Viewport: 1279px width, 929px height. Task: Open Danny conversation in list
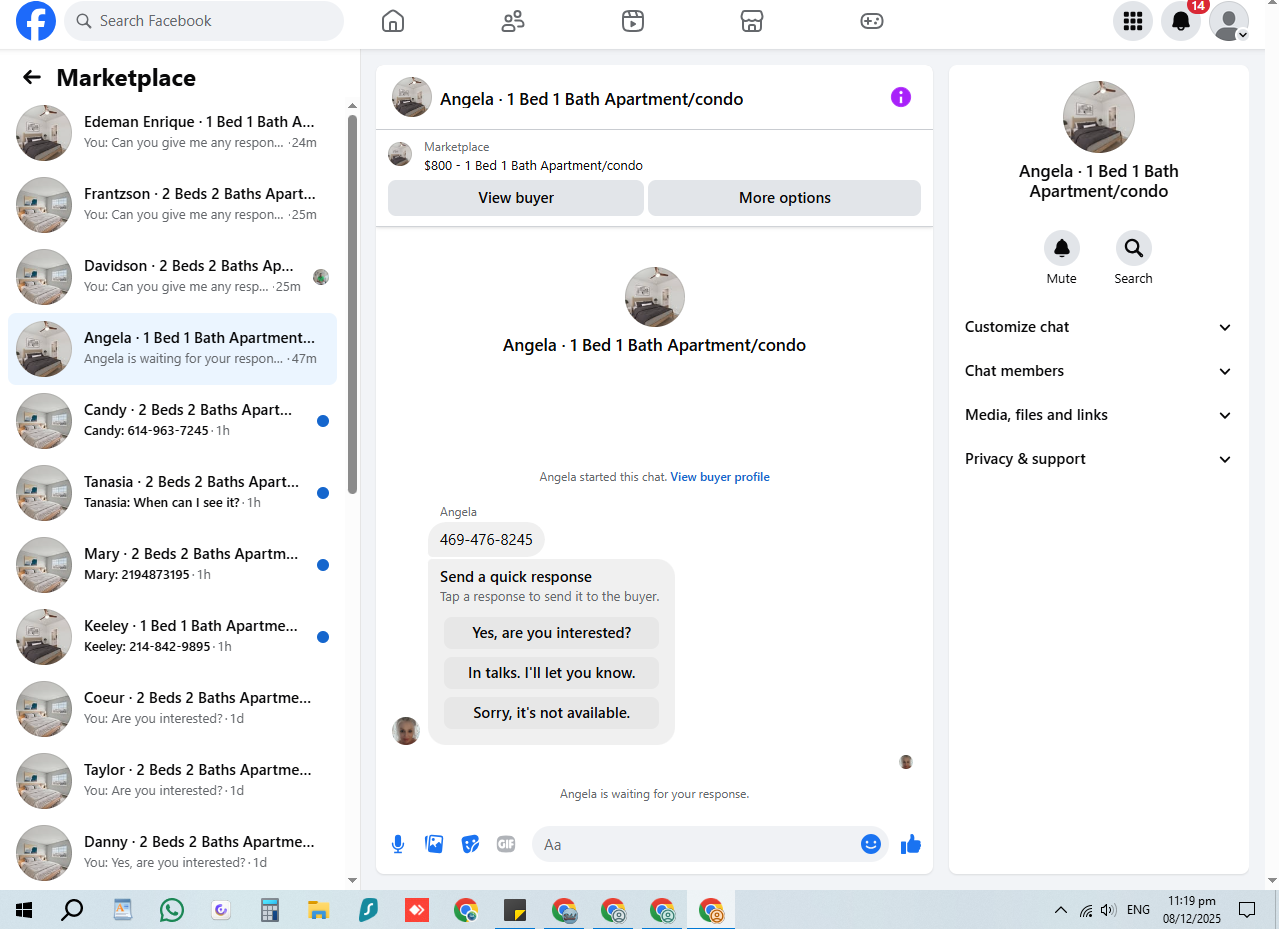point(172,852)
